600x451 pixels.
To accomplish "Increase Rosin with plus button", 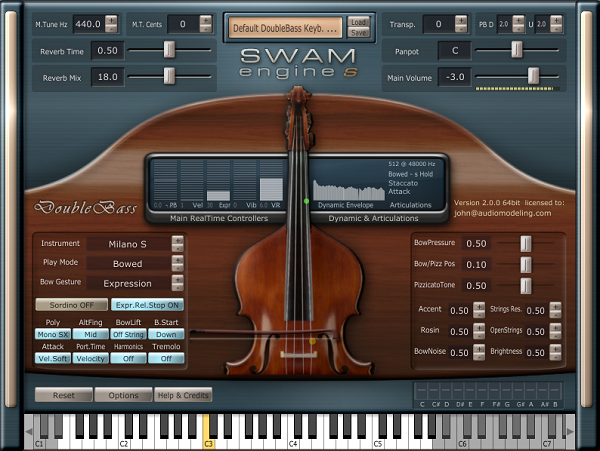I will (x=479, y=327).
